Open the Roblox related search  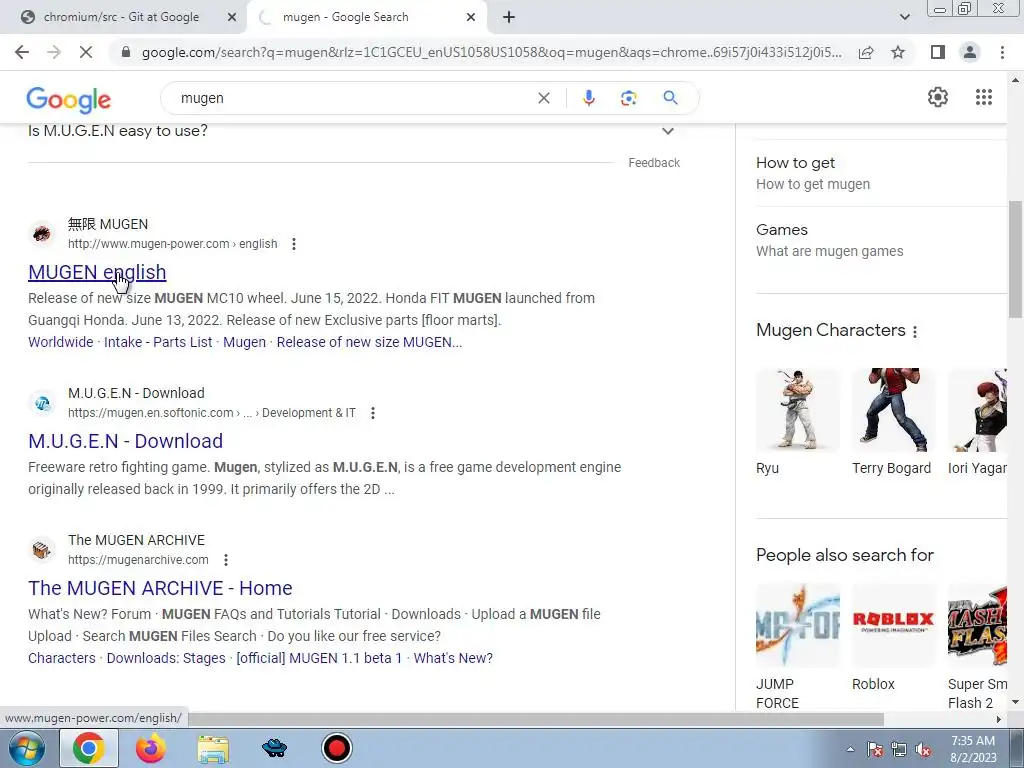(x=893, y=626)
